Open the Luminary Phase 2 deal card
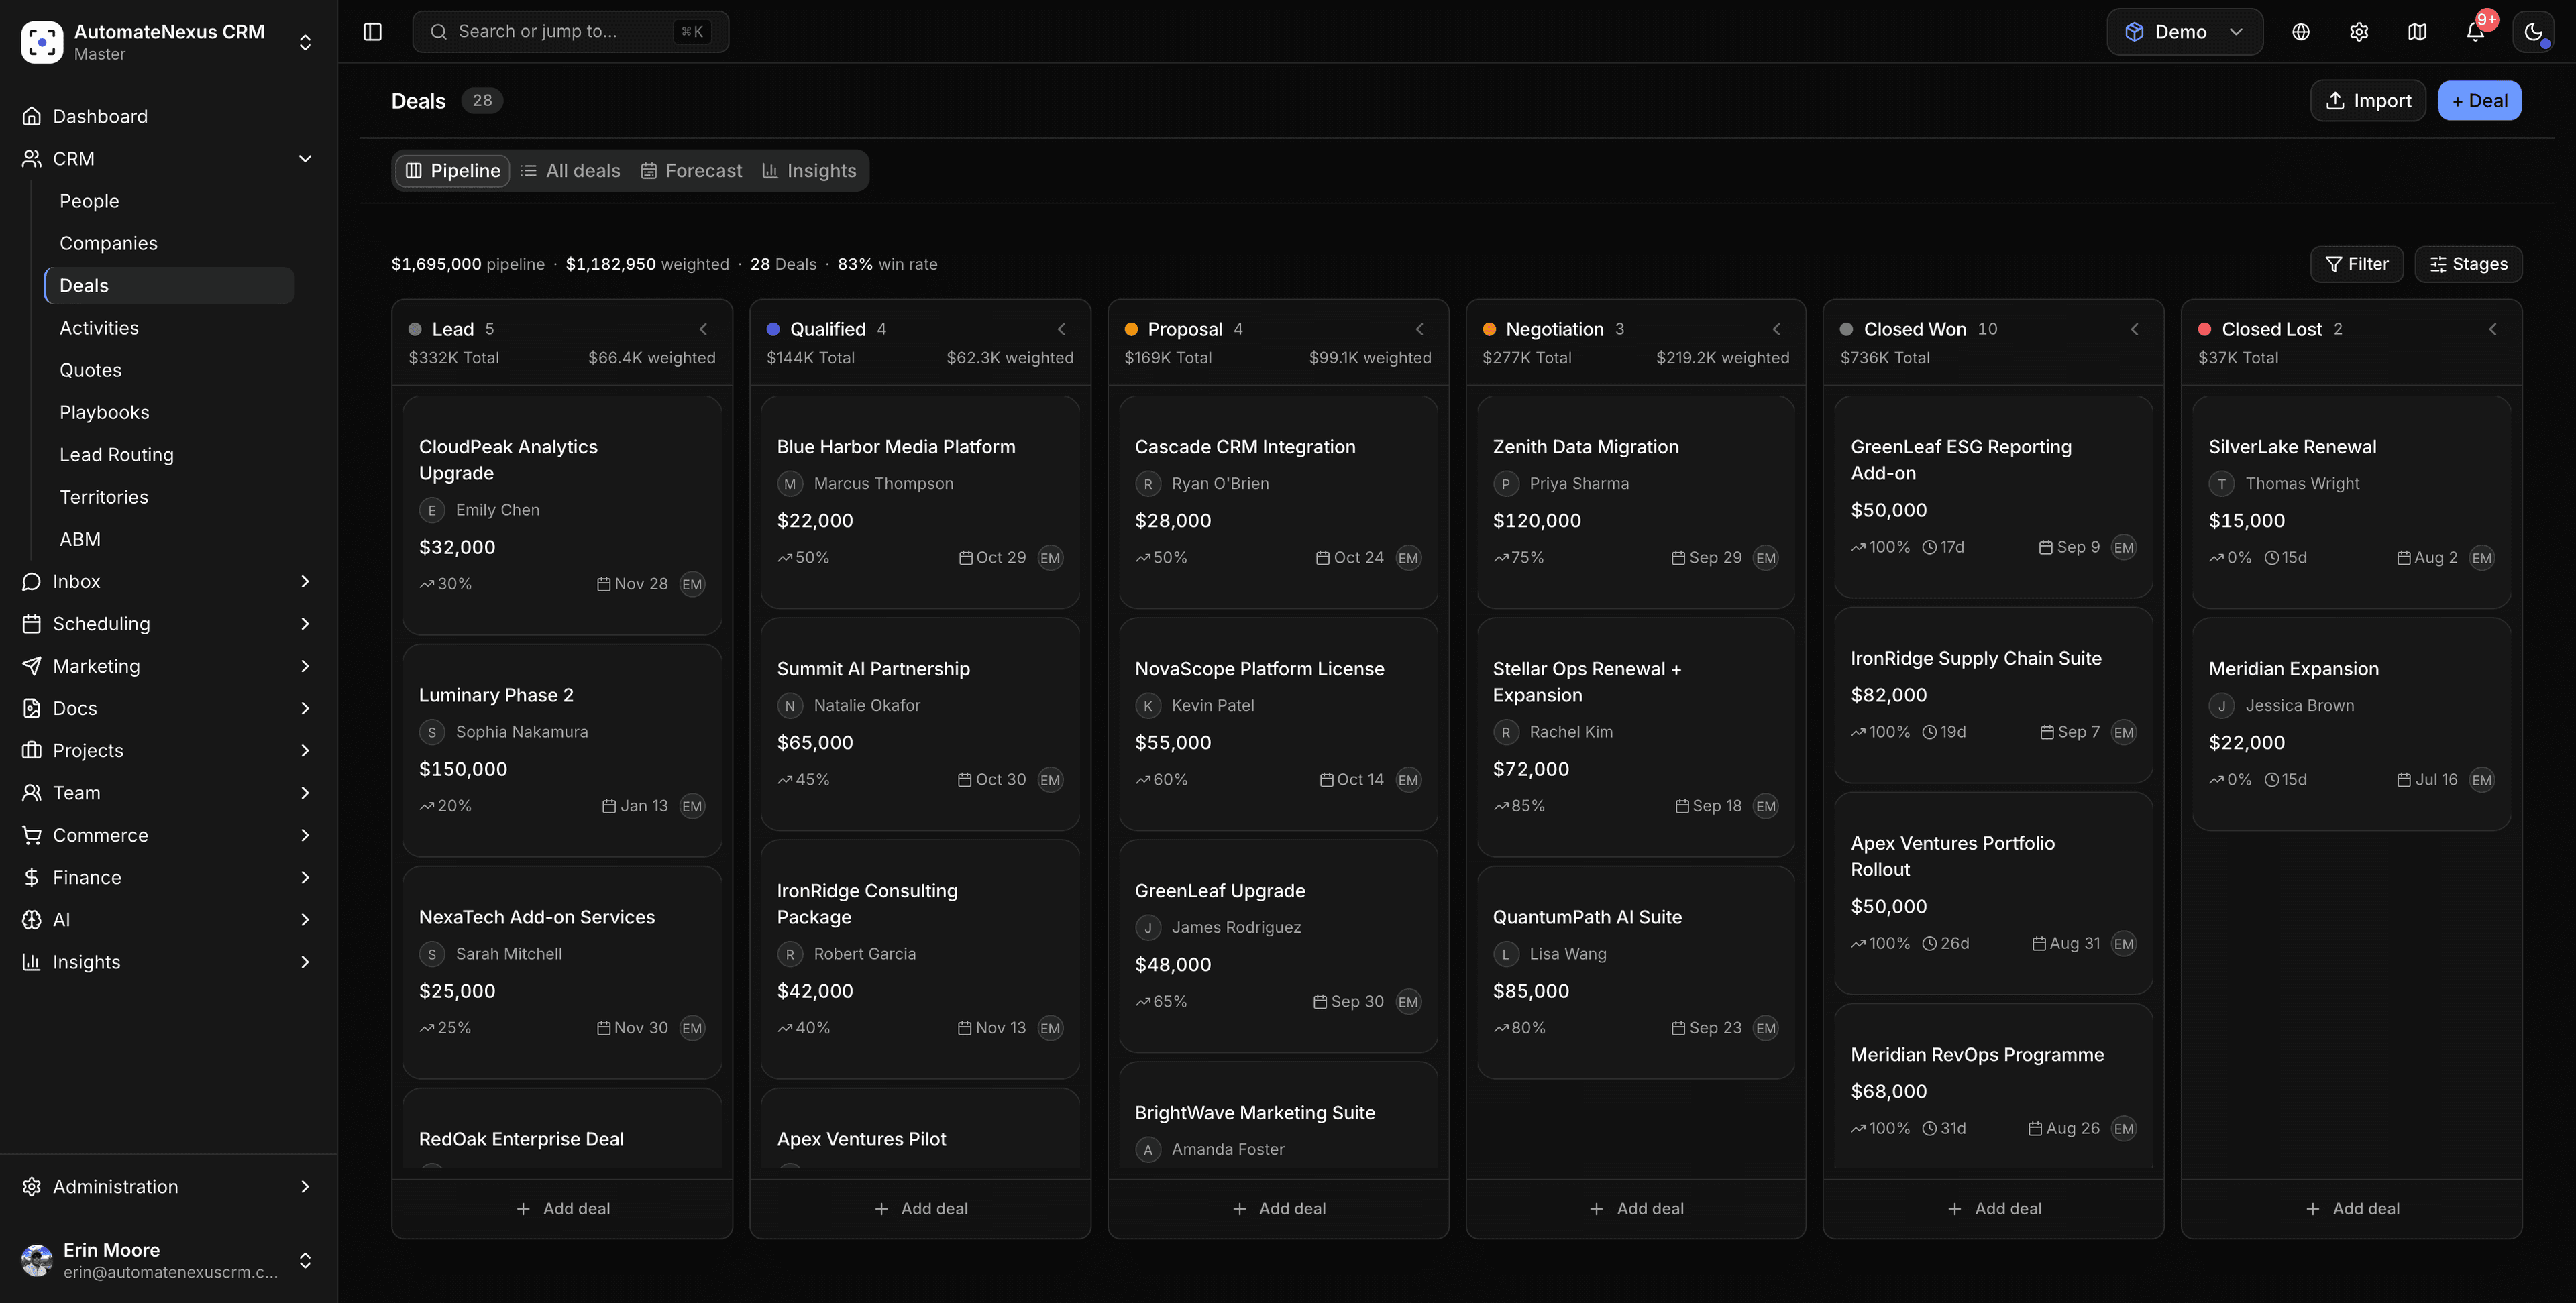 pos(562,750)
